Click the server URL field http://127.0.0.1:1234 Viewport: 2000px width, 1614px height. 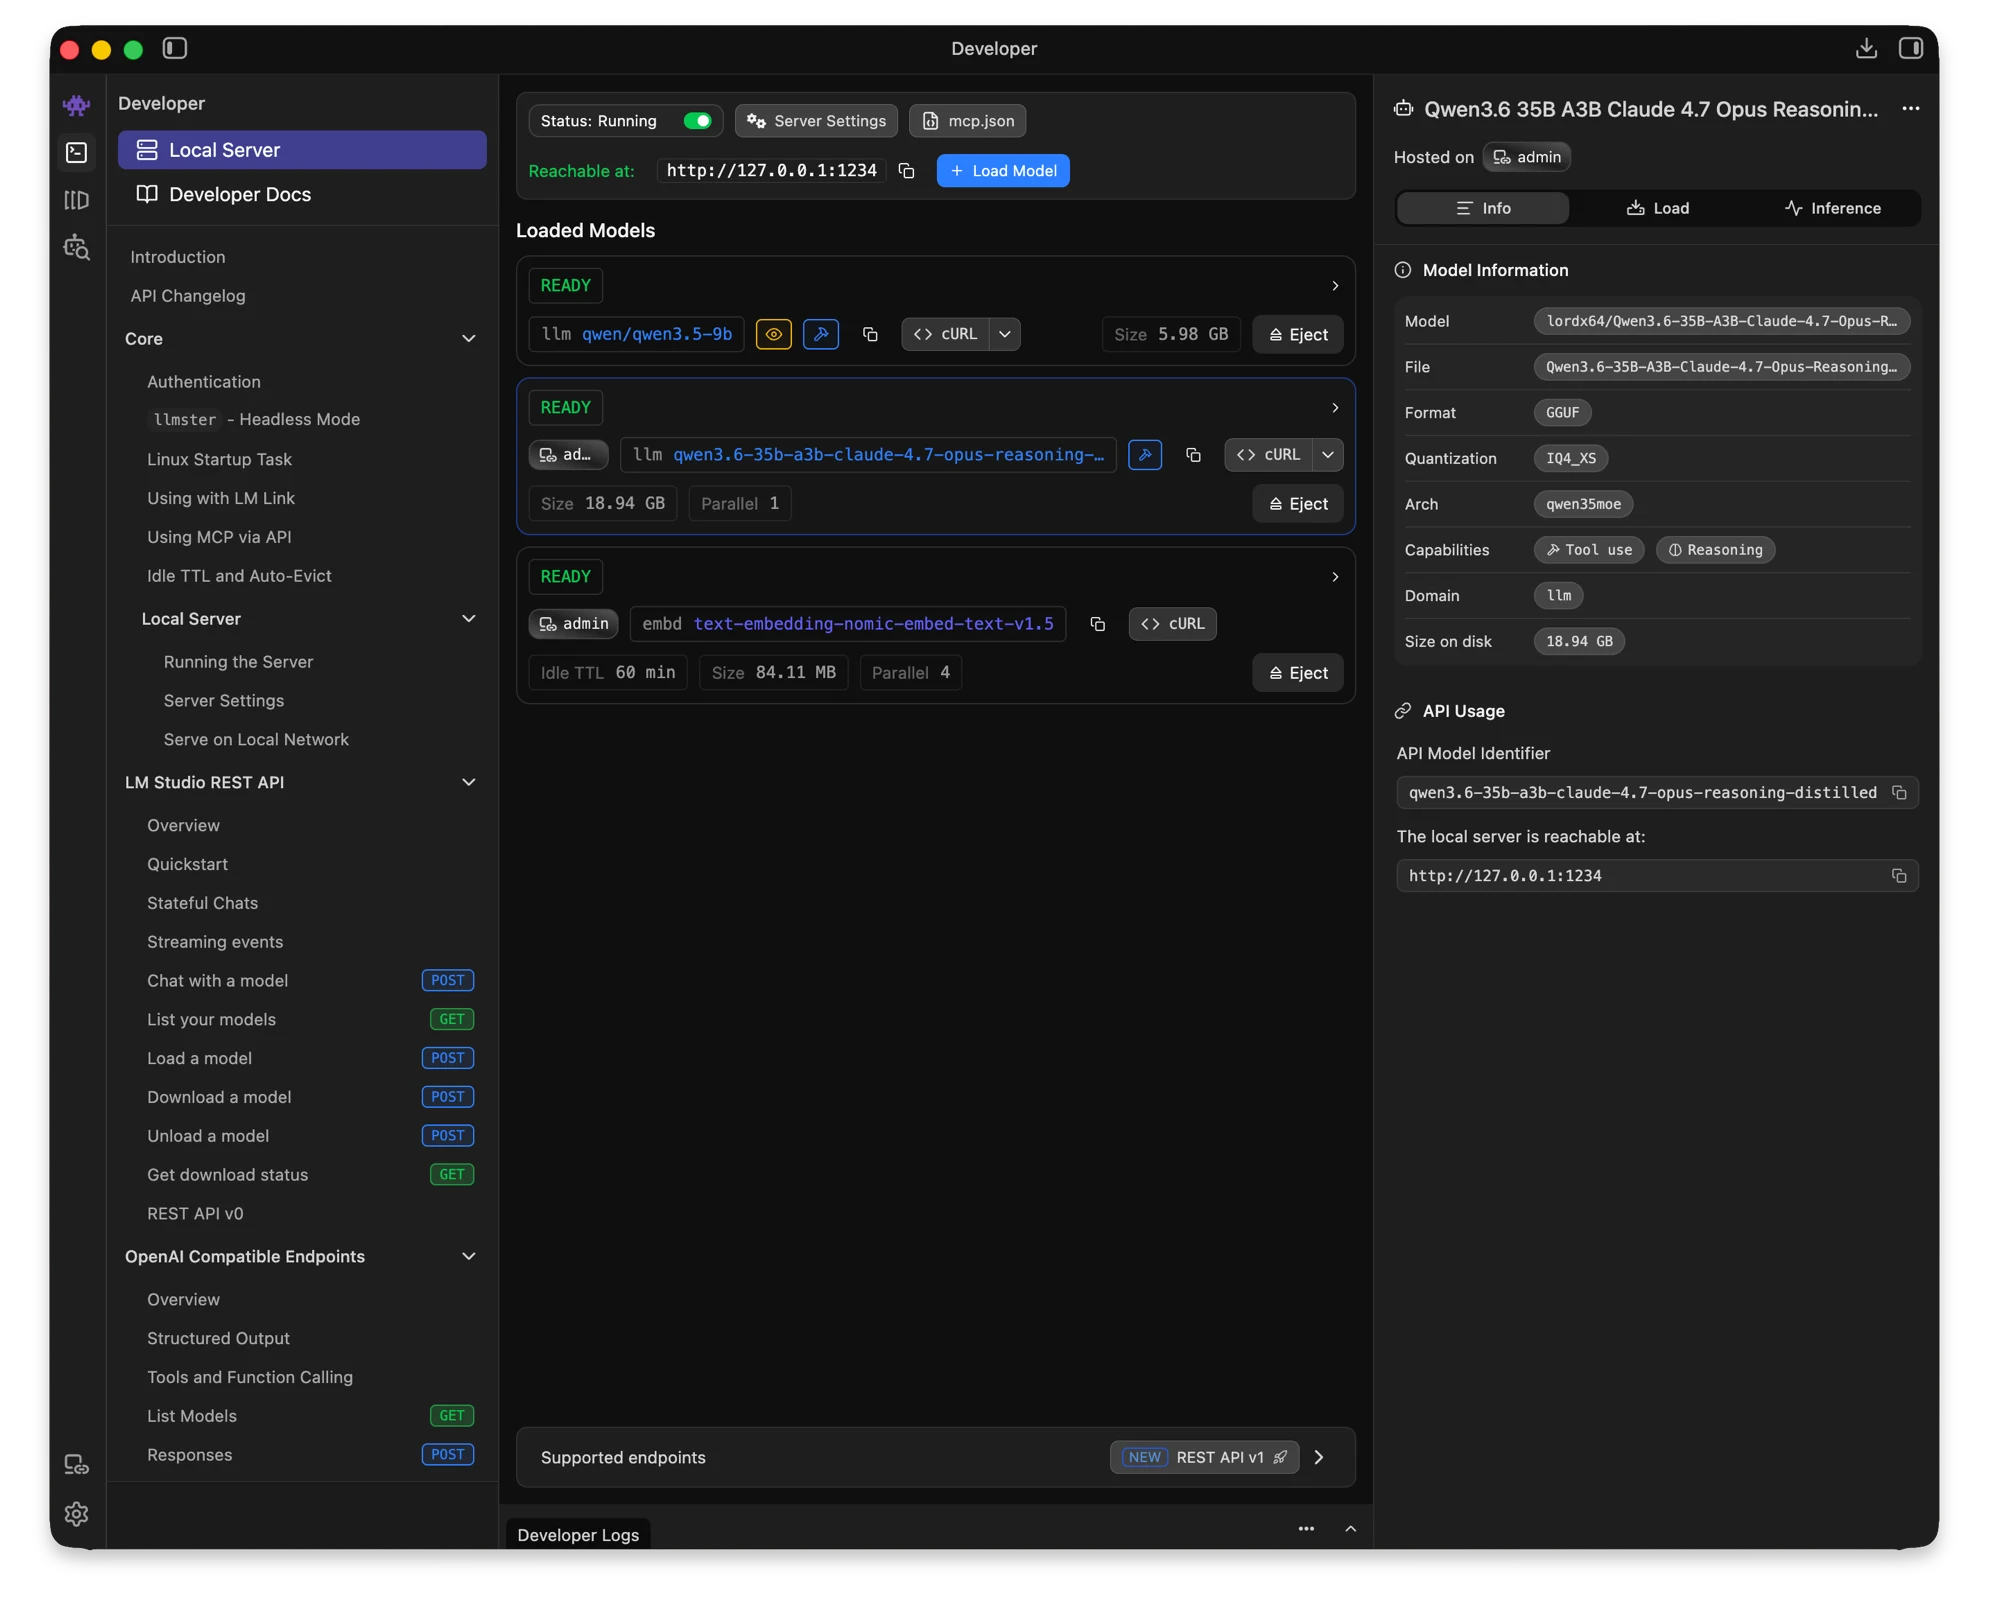point(771,171)
